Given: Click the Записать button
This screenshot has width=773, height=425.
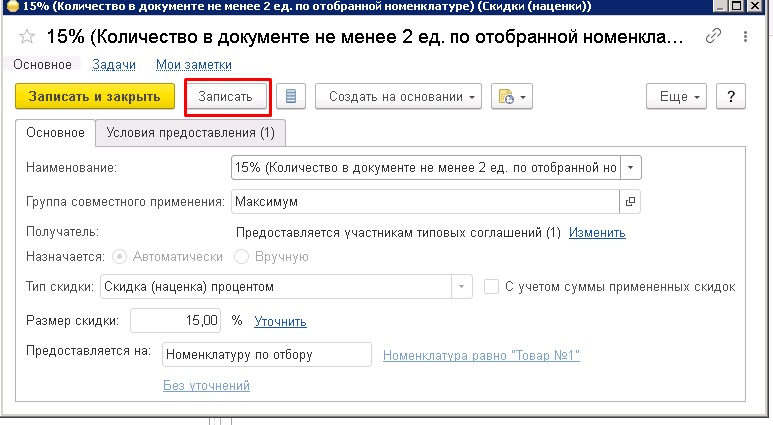Looking at the screenshot, I should [226, 96].
